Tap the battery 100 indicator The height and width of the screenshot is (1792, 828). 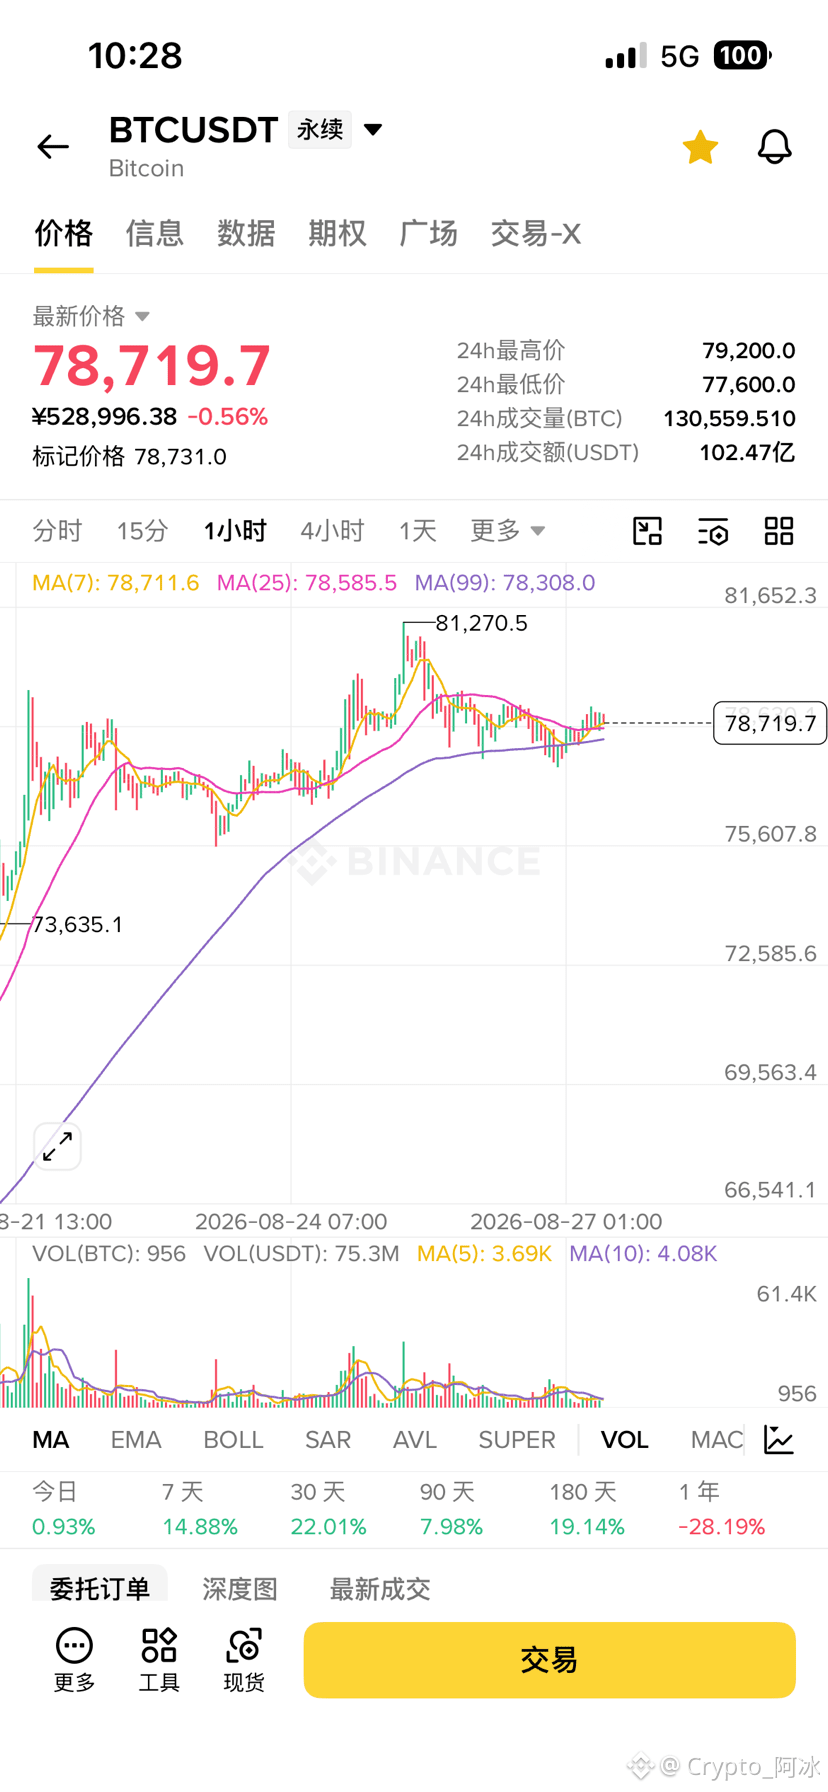click(742, 55)
